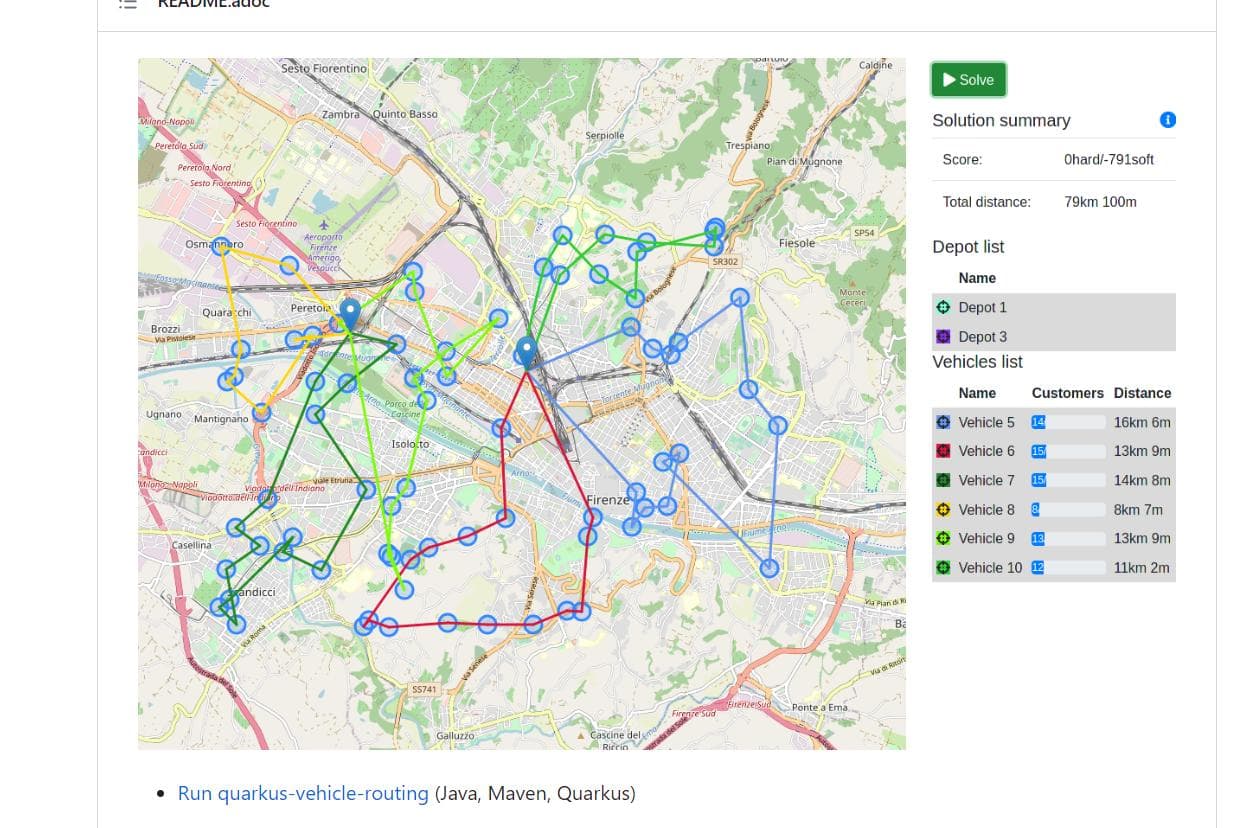Image resolution: width=1239 pixels, height=828 pixels.
Task: Click Vehicle 5 distance 16km 6m
Action: (1142, 422)
